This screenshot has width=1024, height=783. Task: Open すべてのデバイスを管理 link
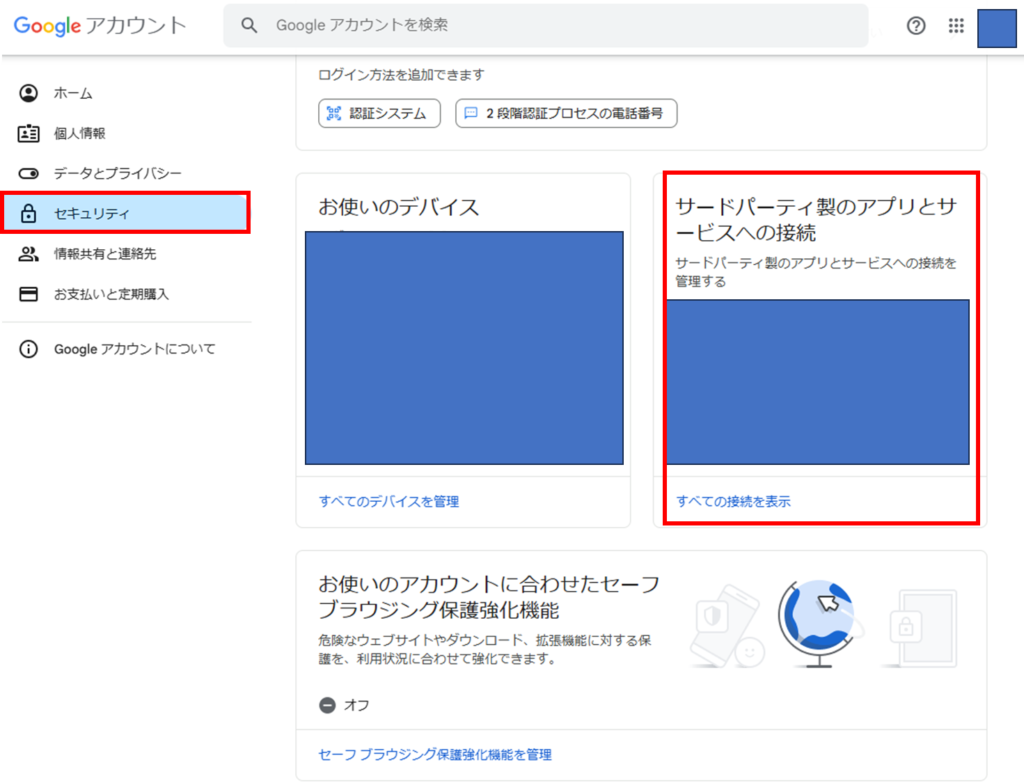[389, 502]
